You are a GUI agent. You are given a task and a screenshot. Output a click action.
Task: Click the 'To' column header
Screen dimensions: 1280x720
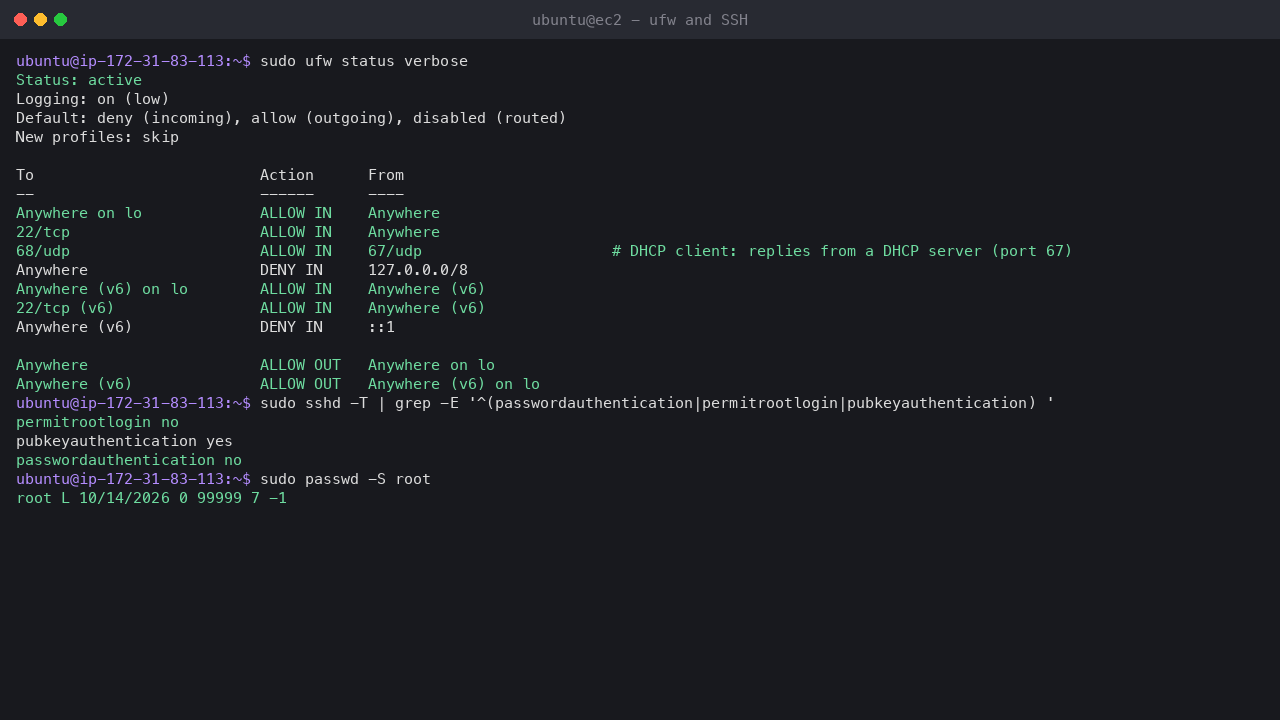(x=25, y=175)
